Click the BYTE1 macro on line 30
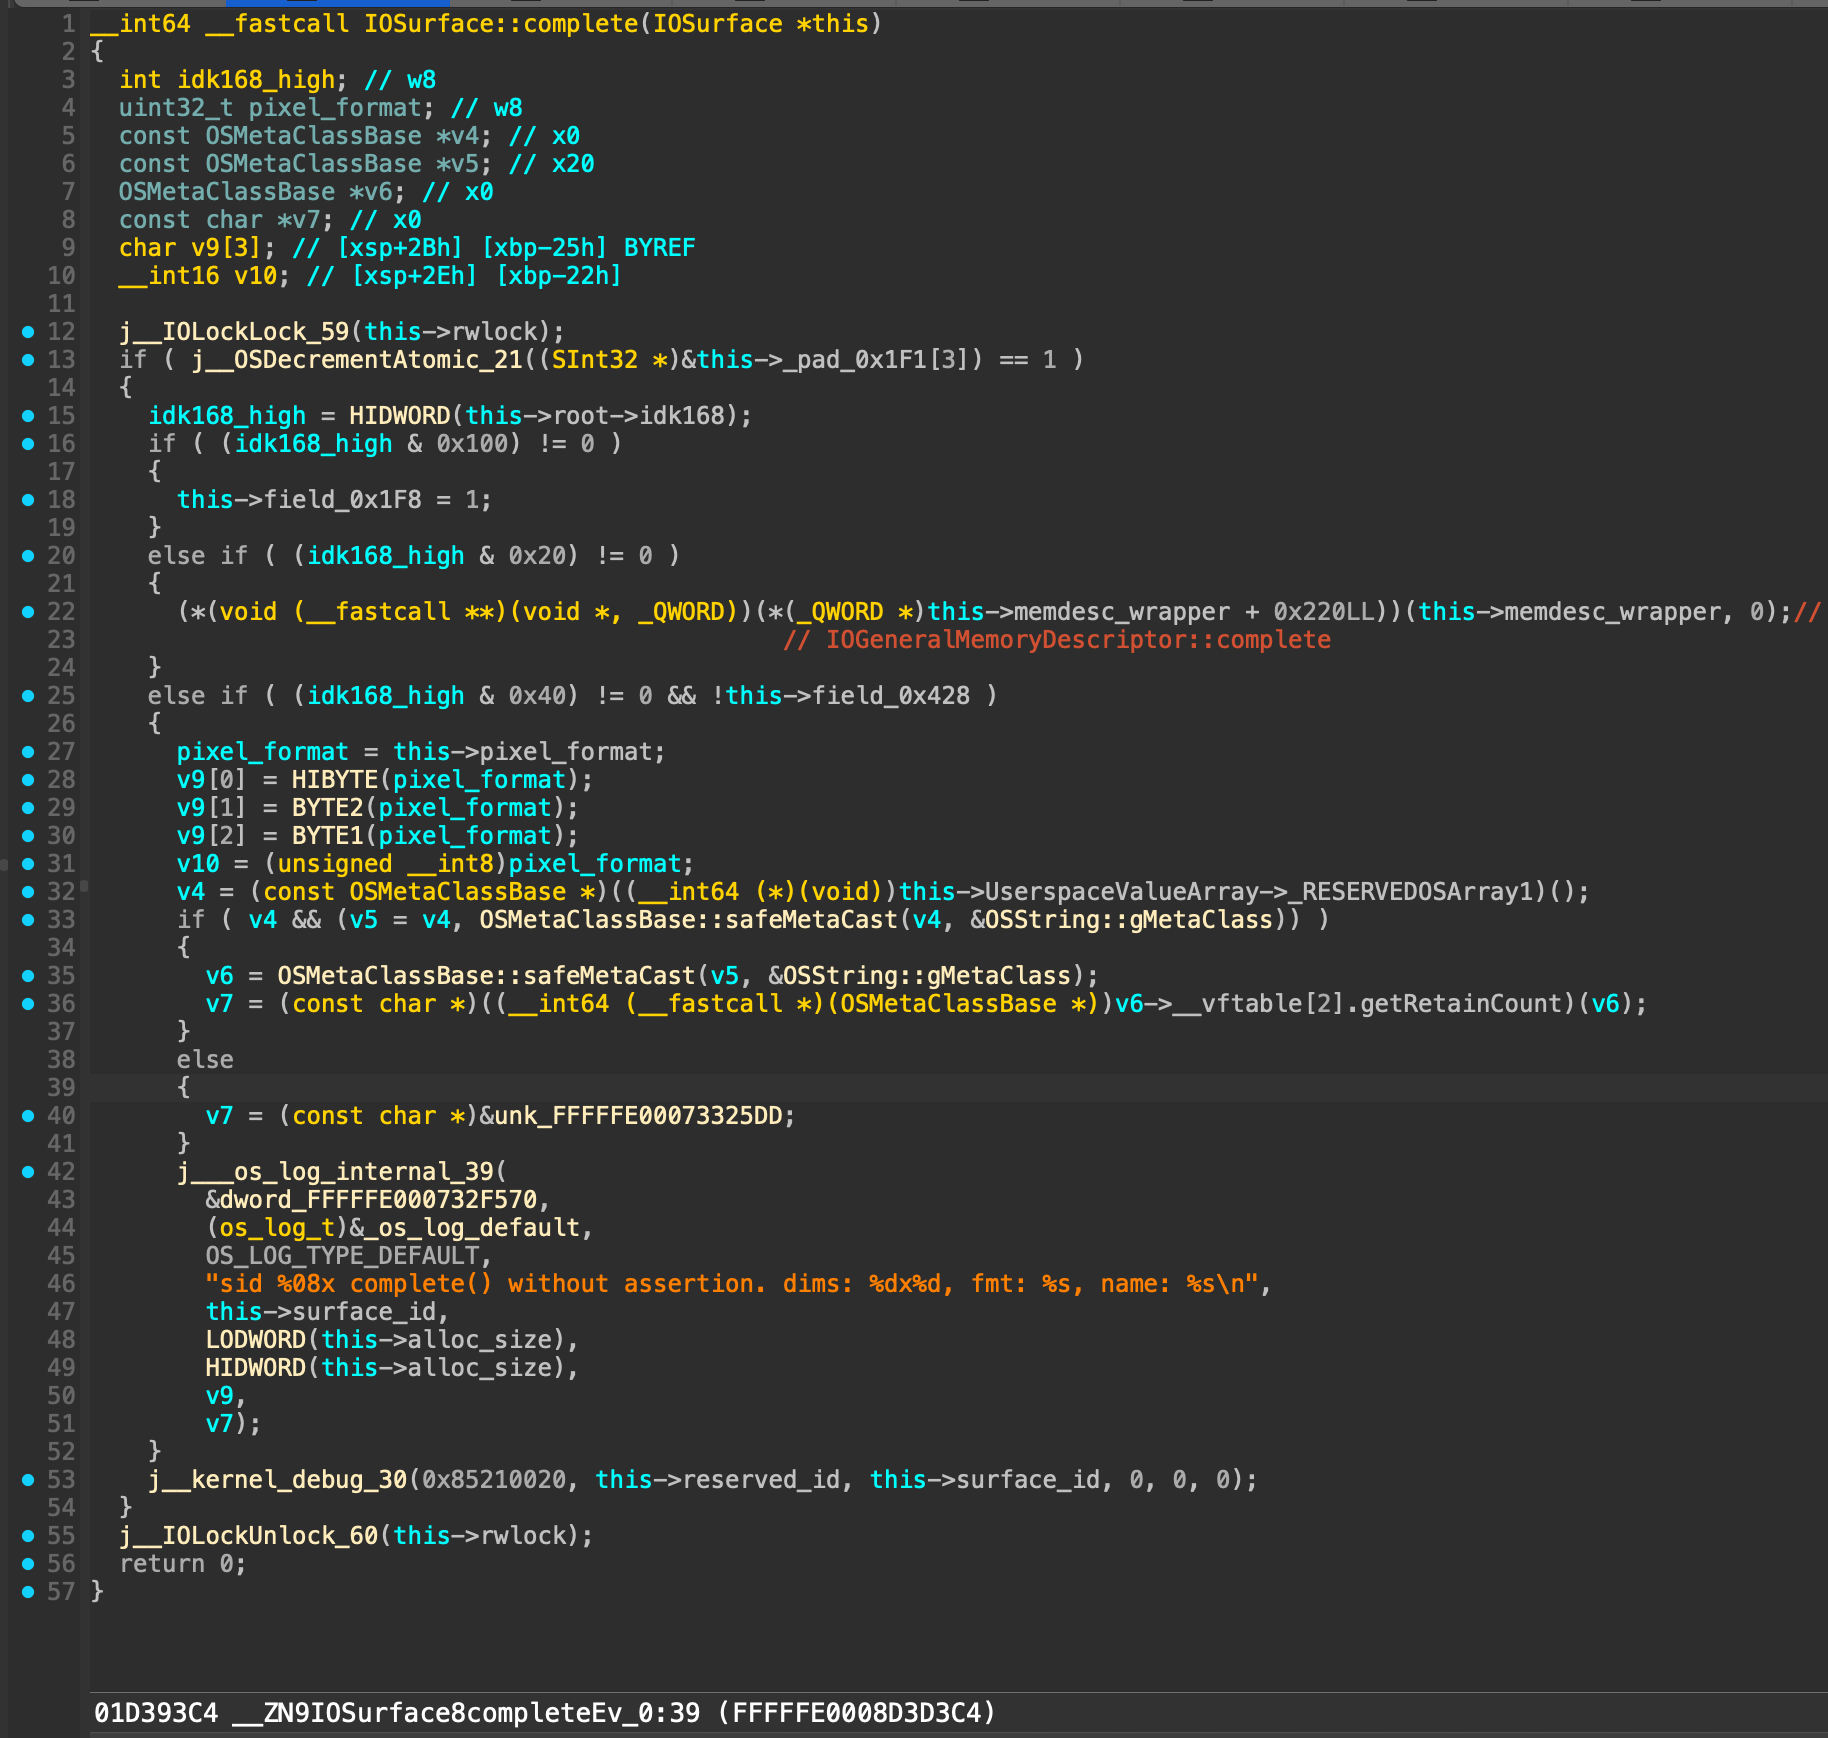 point(328,836)
